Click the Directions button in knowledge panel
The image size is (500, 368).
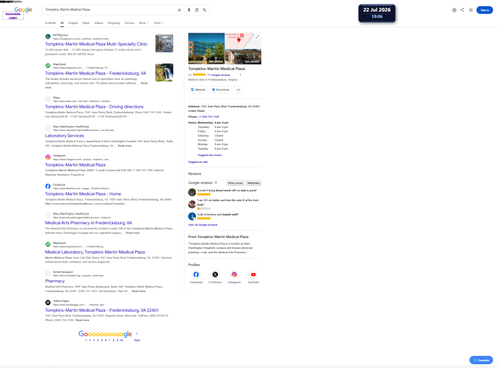coord(220,90)
